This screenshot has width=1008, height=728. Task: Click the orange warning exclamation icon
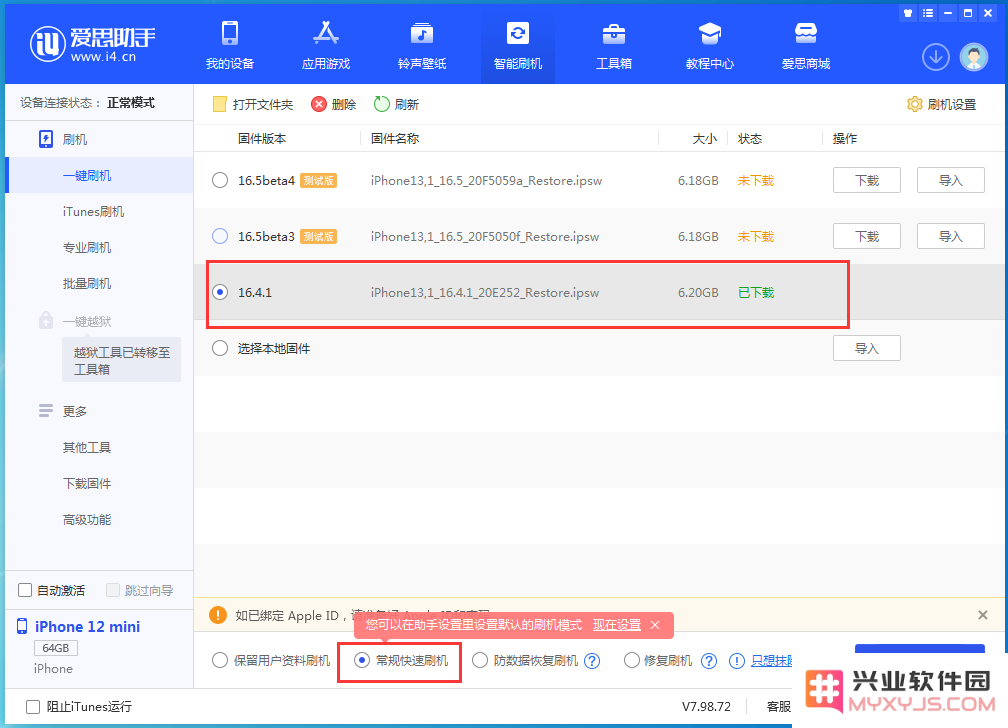click(x=218, y=615)
